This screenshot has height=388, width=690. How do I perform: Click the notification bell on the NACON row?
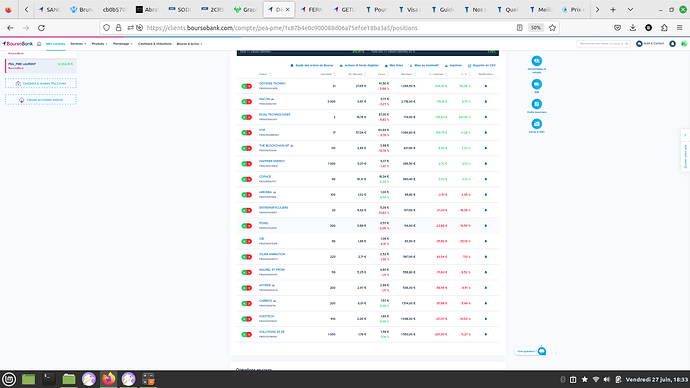(x=486, y=102)
